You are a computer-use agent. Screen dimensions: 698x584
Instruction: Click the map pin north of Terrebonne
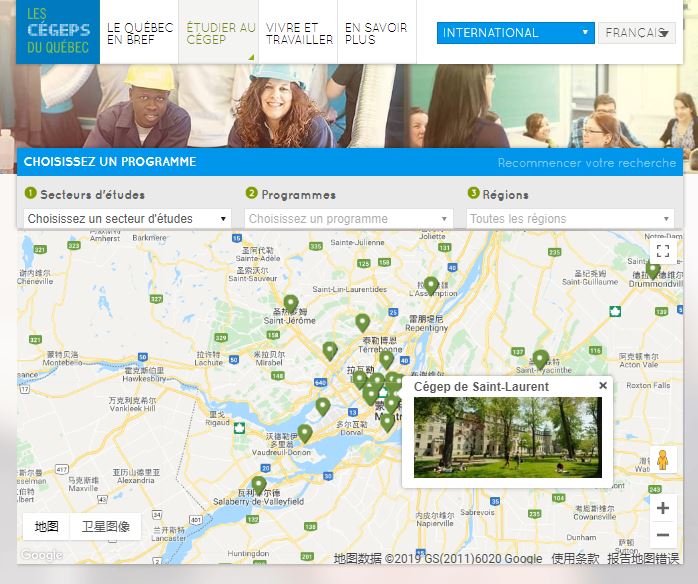(x=362, y=323)
